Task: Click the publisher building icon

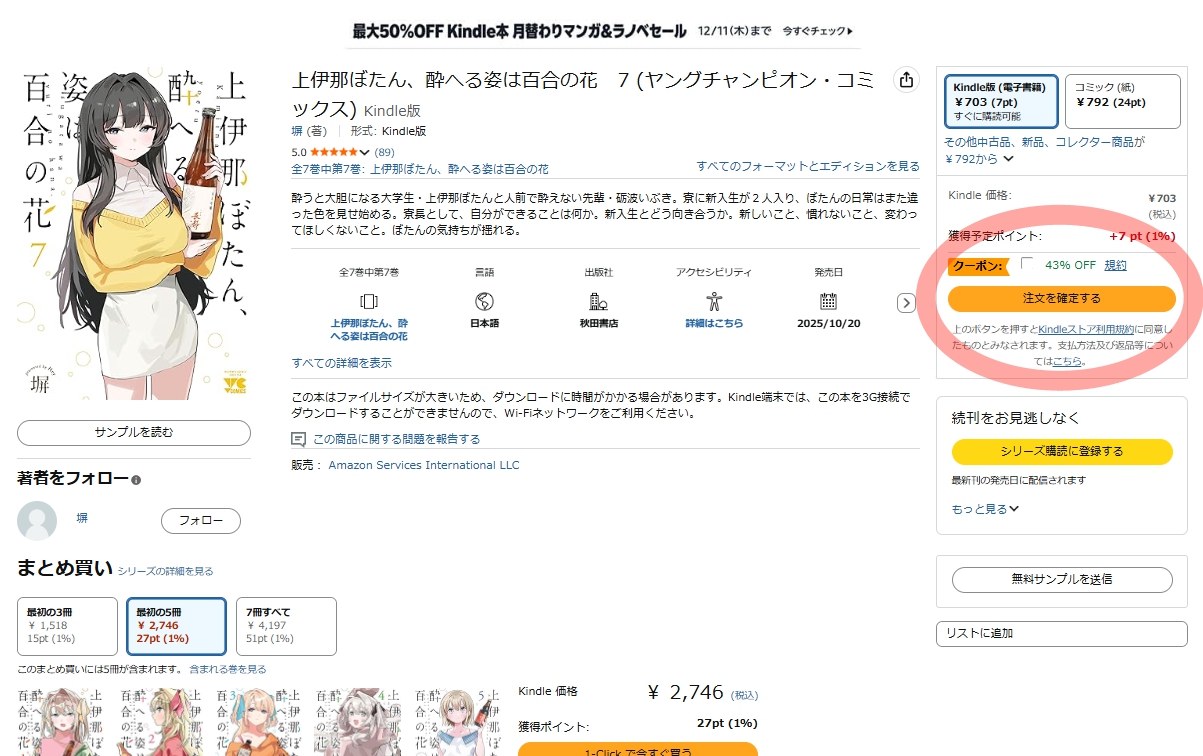Action: coord(599,301)
